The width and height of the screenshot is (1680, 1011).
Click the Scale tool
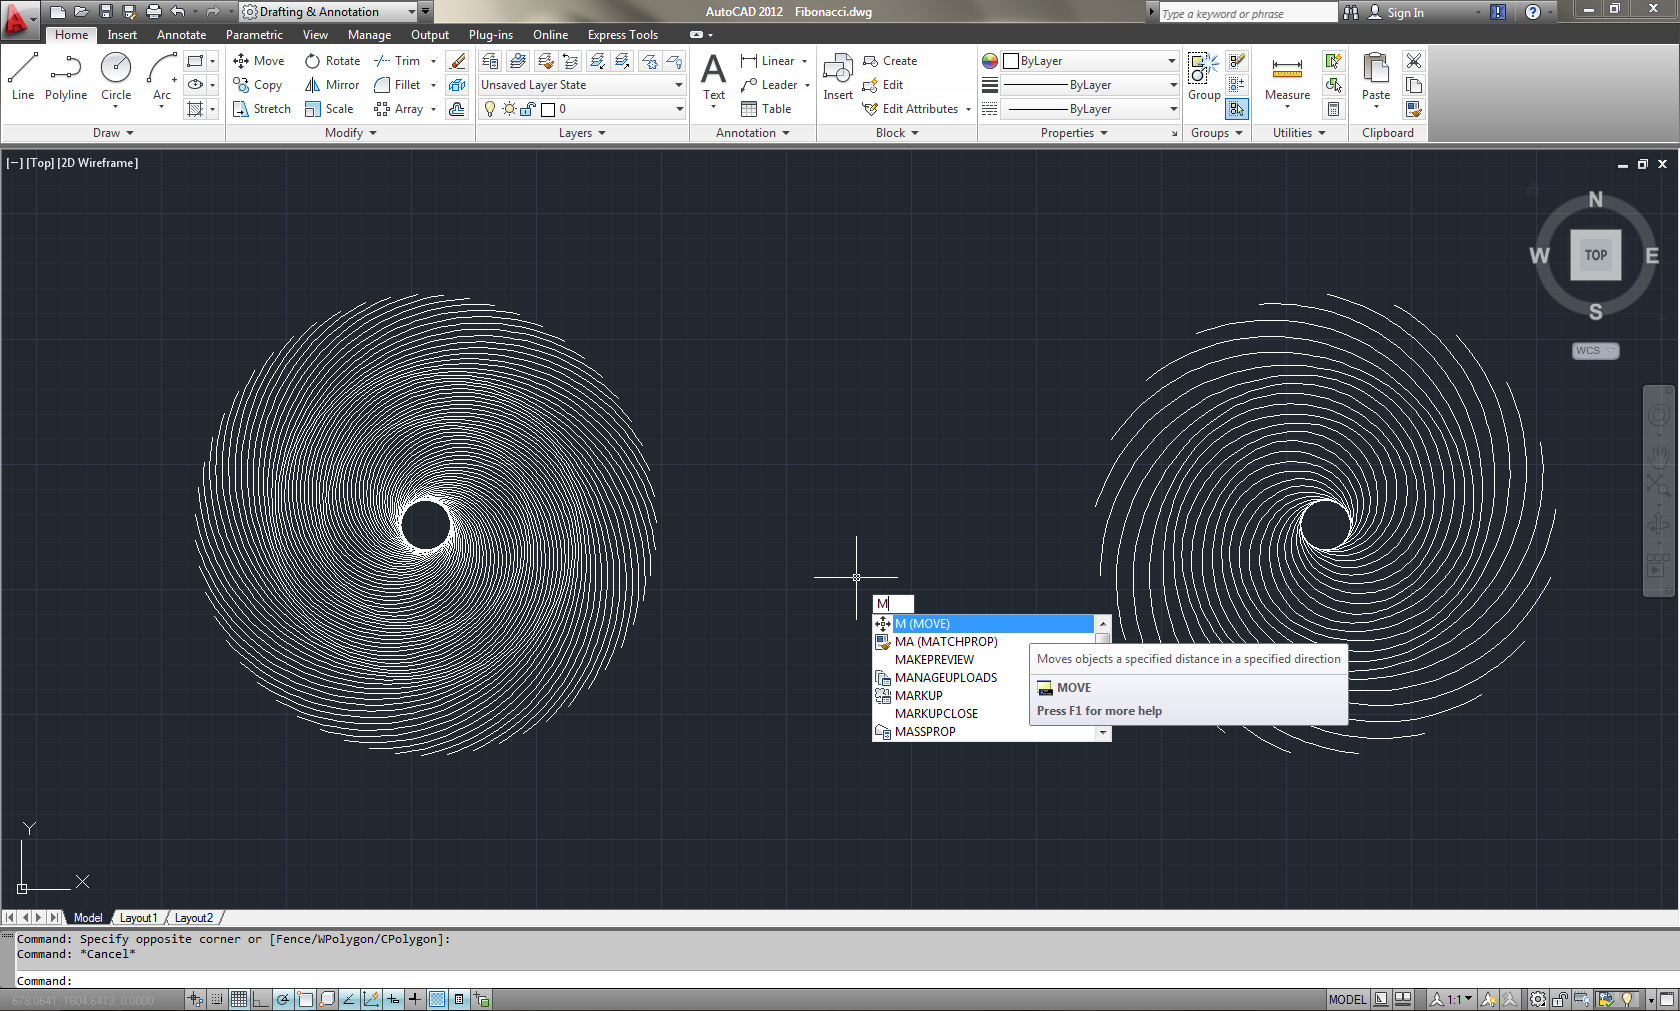coord(329,109)
